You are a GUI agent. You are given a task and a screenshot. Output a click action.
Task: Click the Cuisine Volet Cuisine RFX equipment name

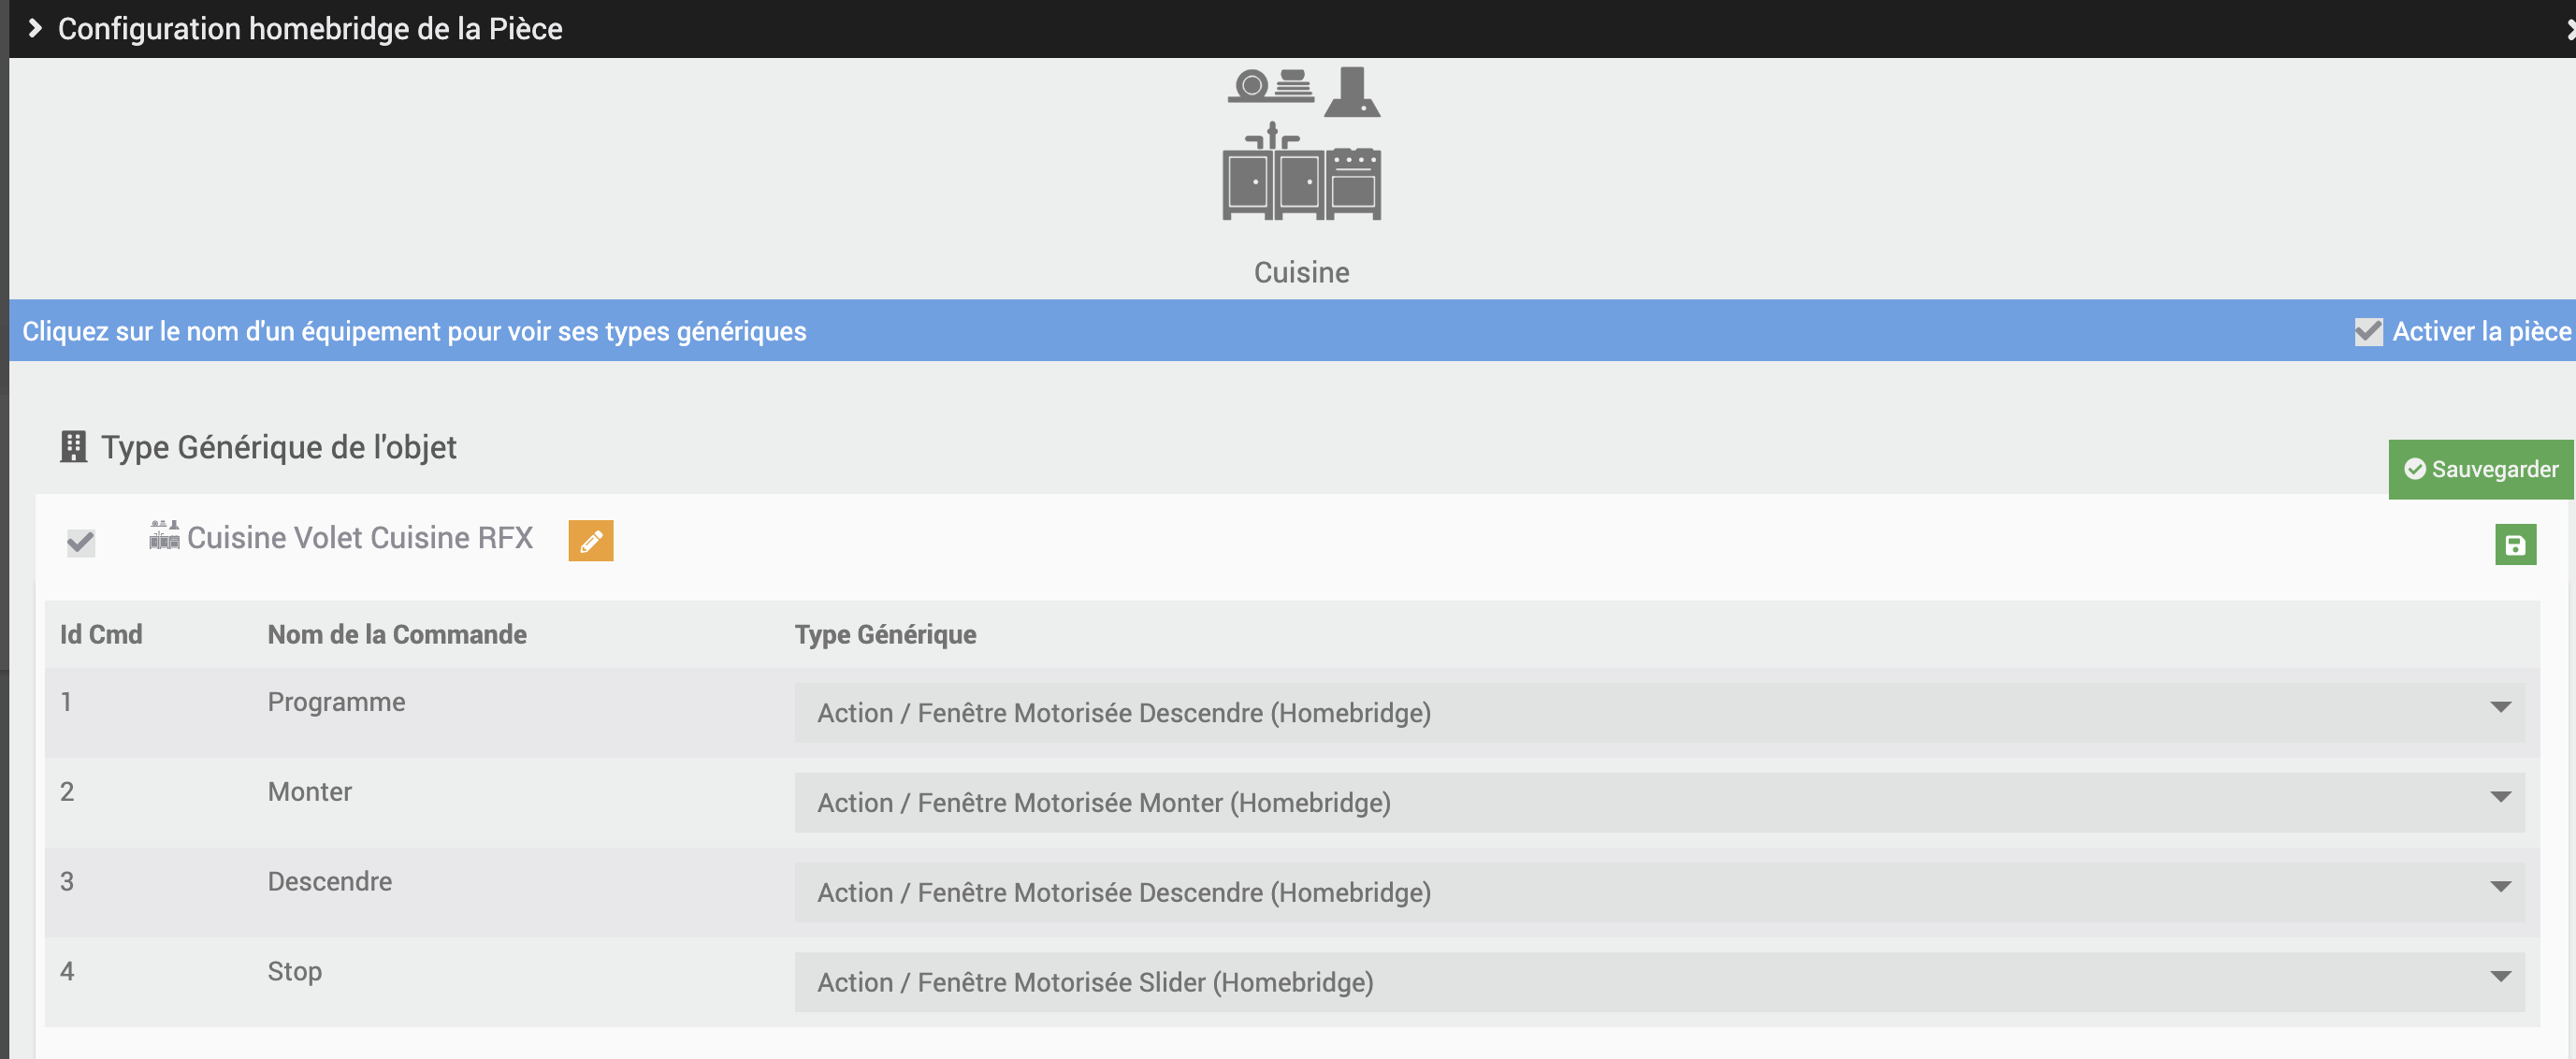click(x=360, y=538)
